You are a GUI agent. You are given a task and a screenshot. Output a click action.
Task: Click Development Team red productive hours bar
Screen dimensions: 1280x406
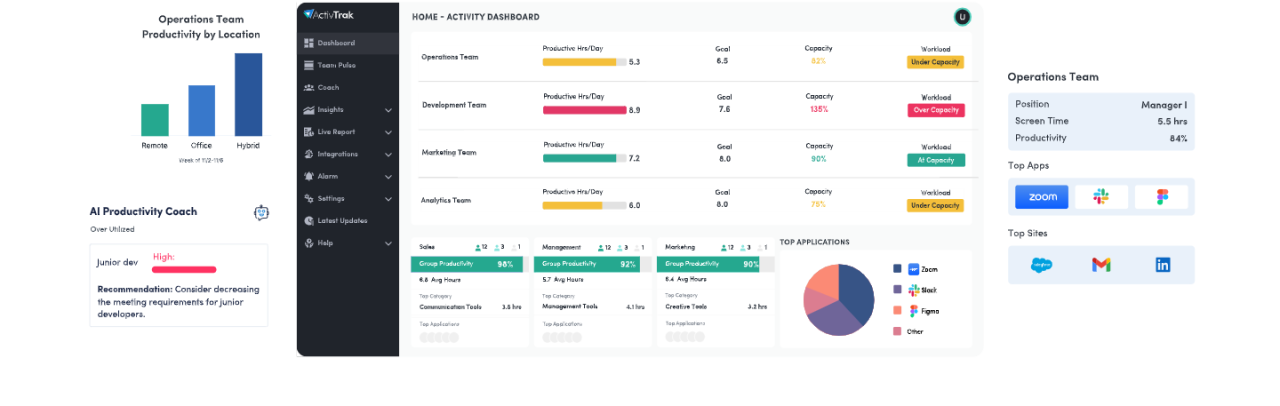(x=585, y=110)
